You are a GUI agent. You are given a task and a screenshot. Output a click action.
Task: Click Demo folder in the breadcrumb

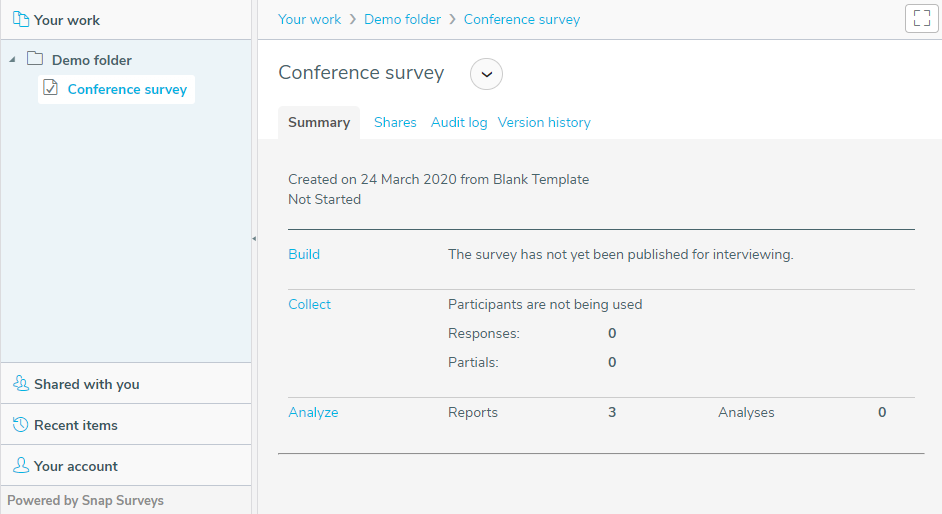402,19
